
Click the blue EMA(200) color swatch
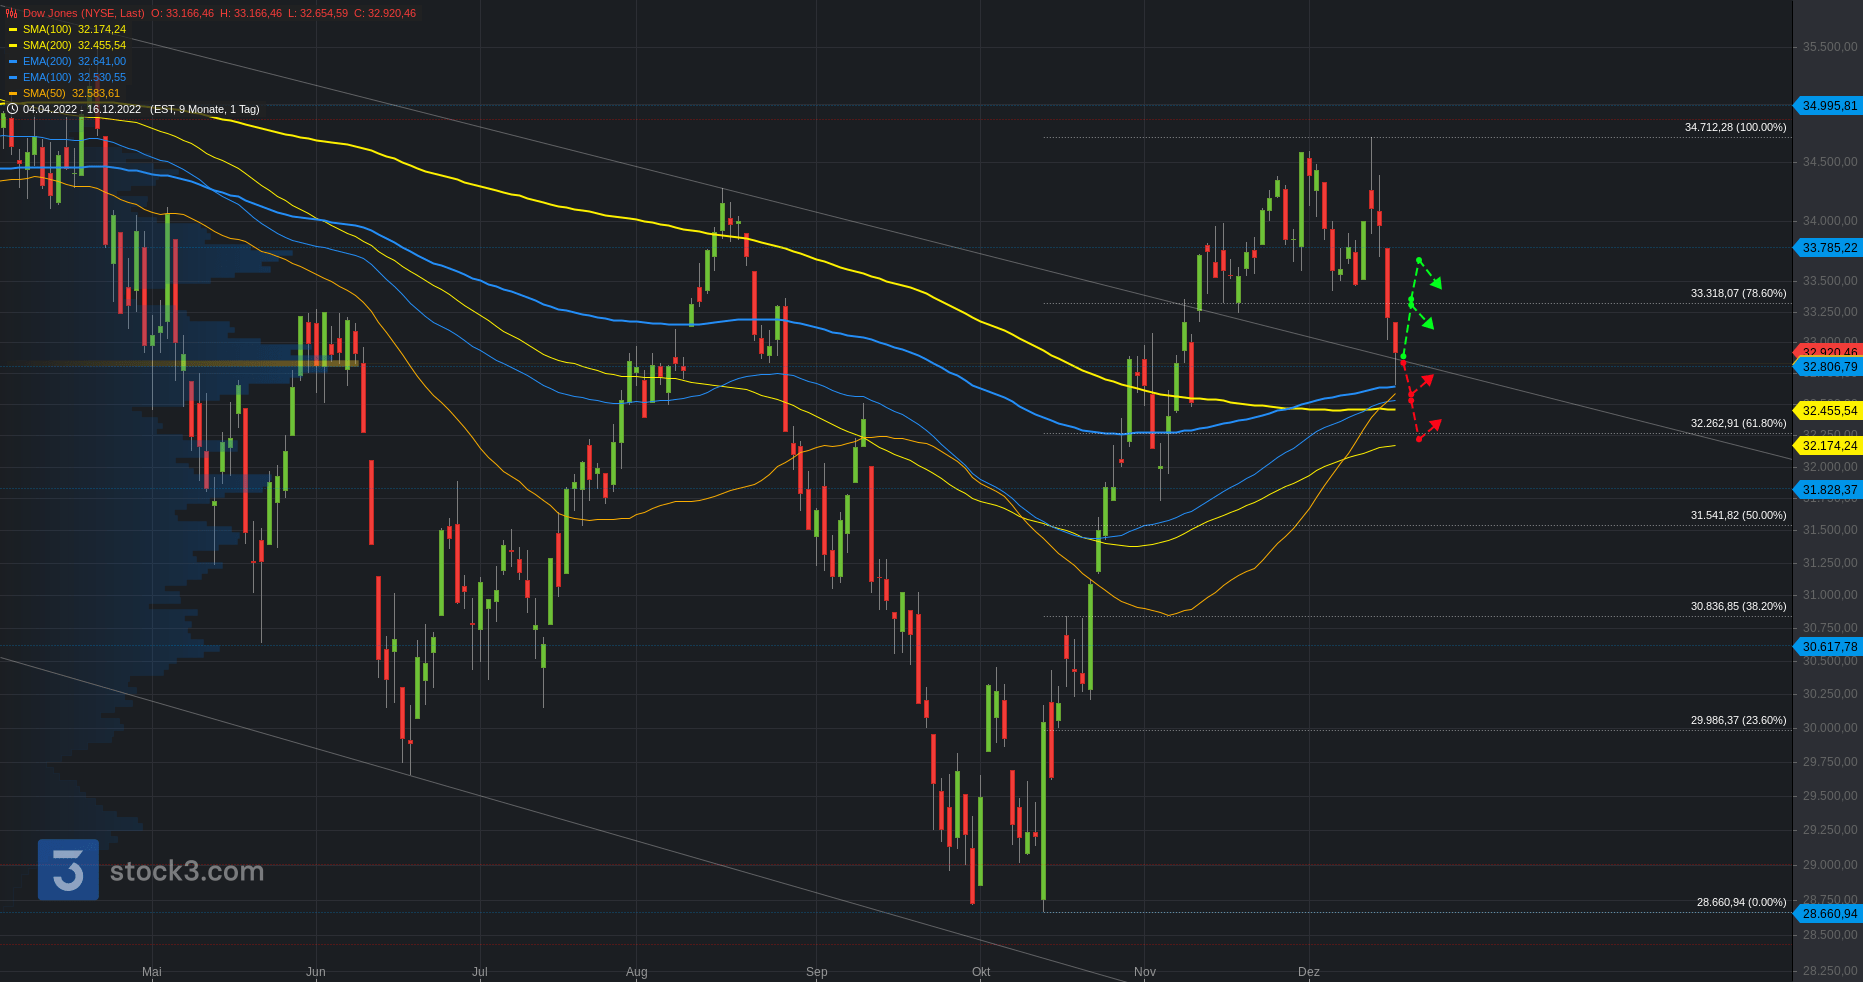(13, 61)
